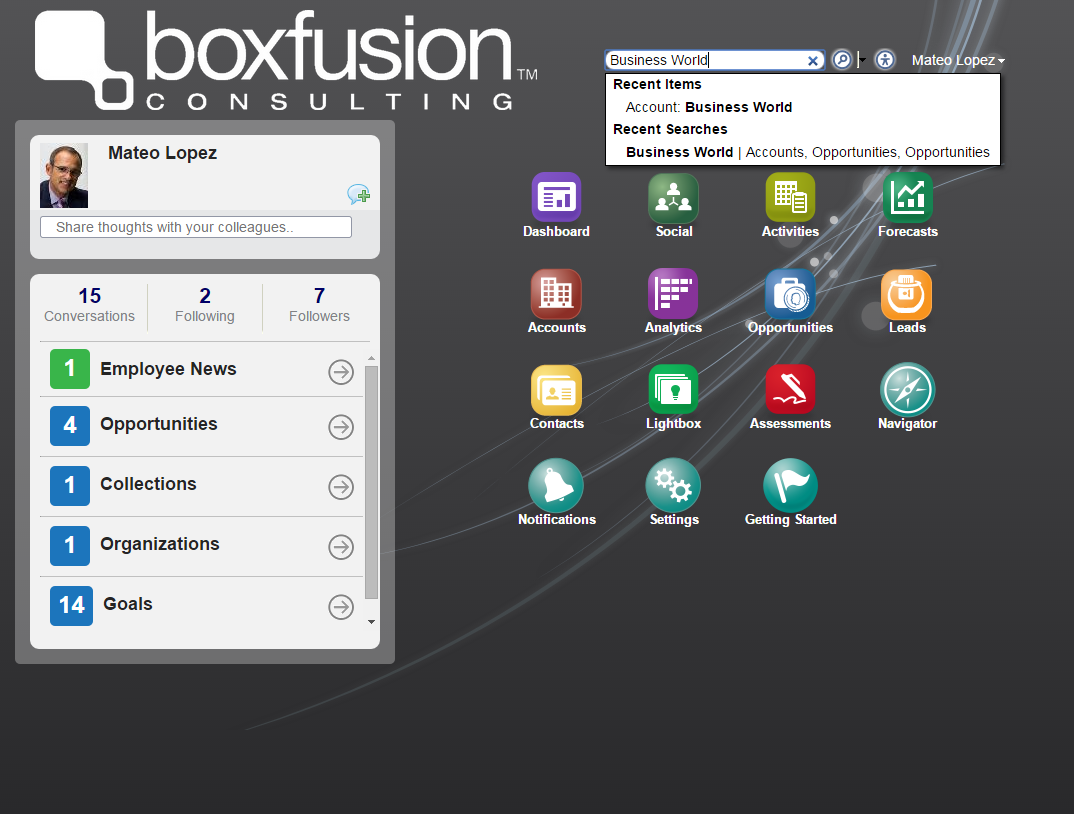Click the Share thoughts input box

[196, 227]
